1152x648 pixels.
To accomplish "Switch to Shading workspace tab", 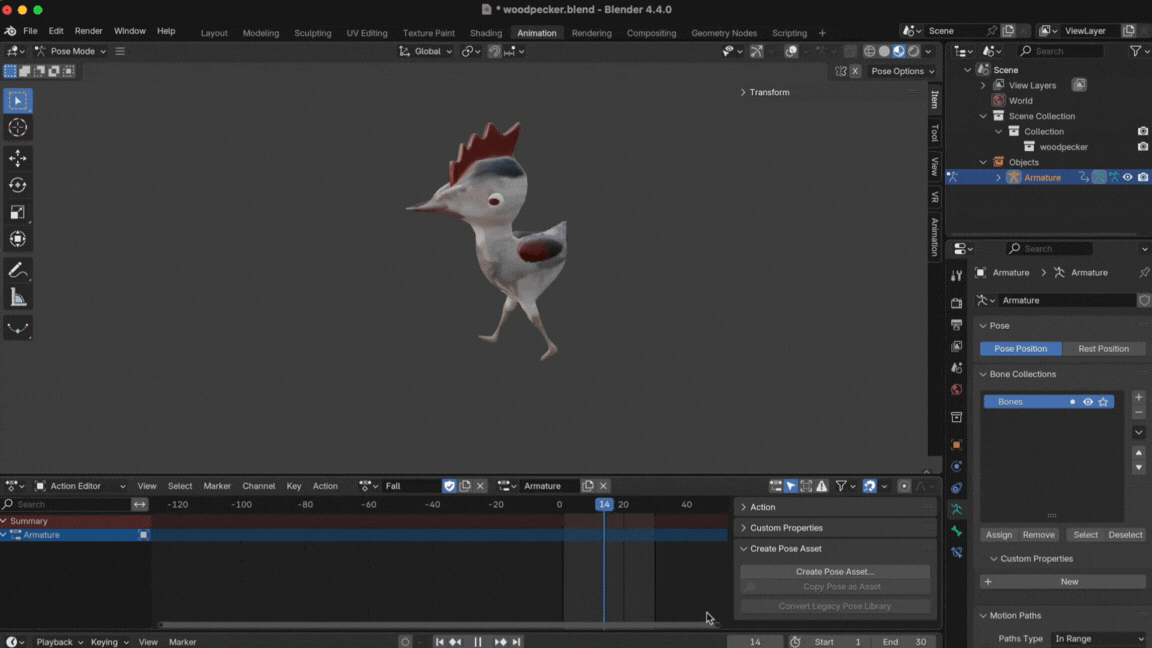I will coord(486,33).
